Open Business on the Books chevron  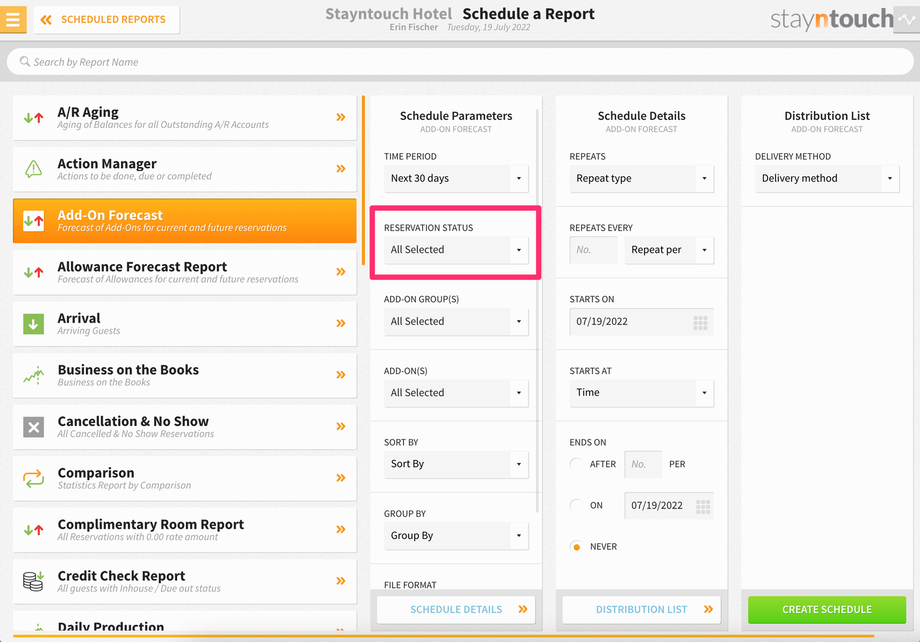[x=341, y=375]
